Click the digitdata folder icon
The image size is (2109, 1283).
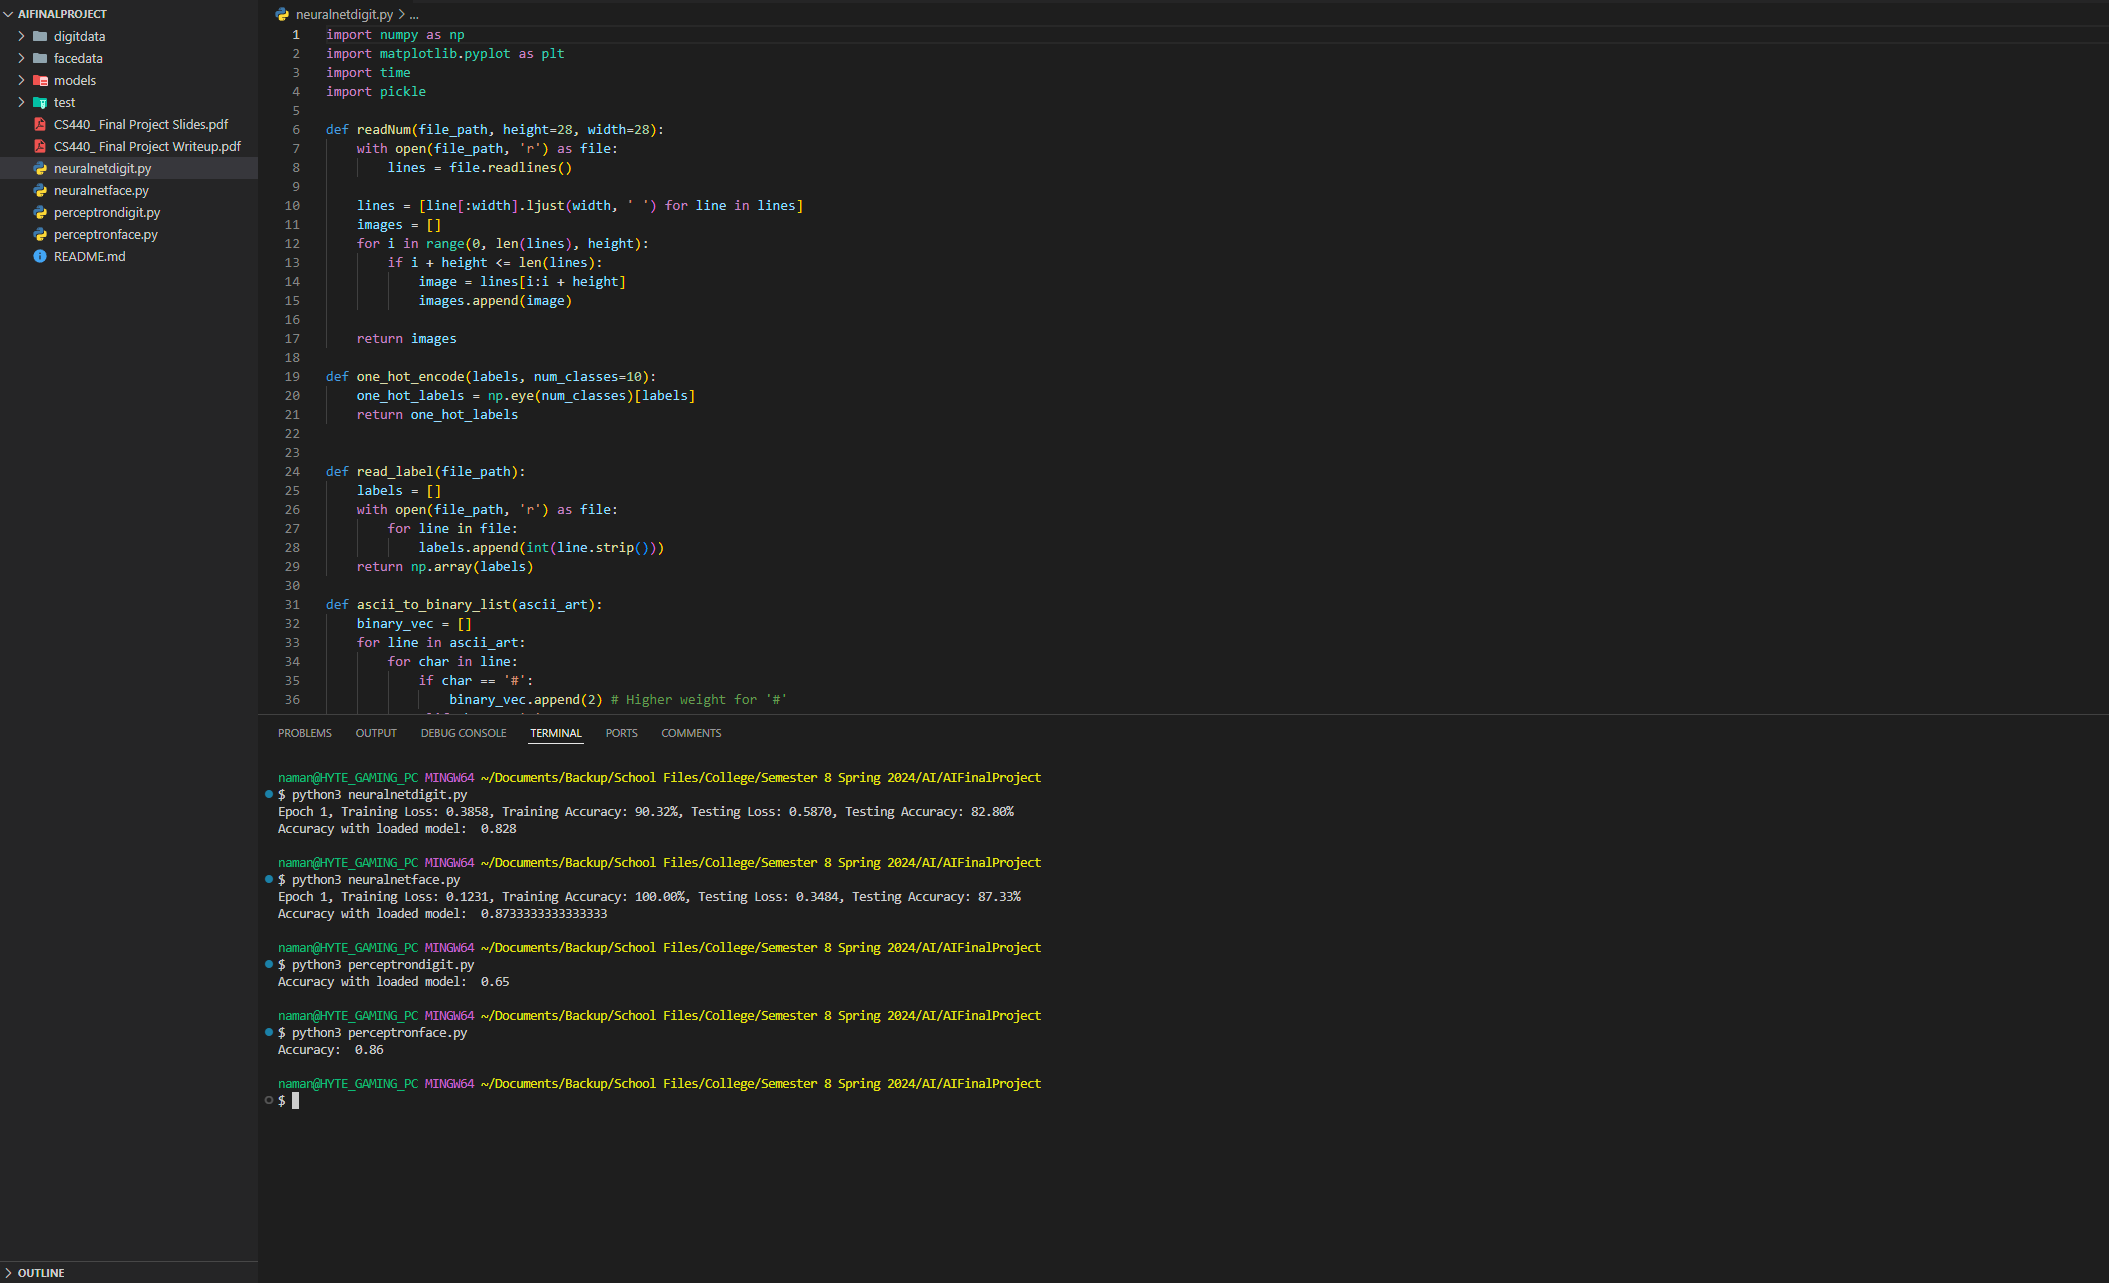(x=40, y=36)
